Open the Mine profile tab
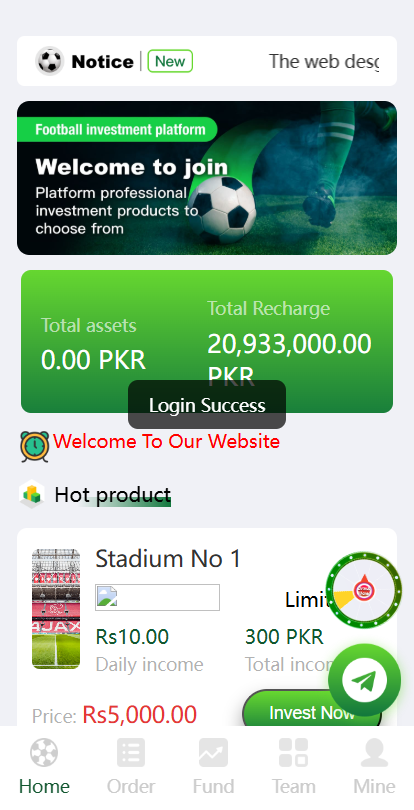Image resolution: width=414 pixels, height=810 pixels. (x=374, y=766)
